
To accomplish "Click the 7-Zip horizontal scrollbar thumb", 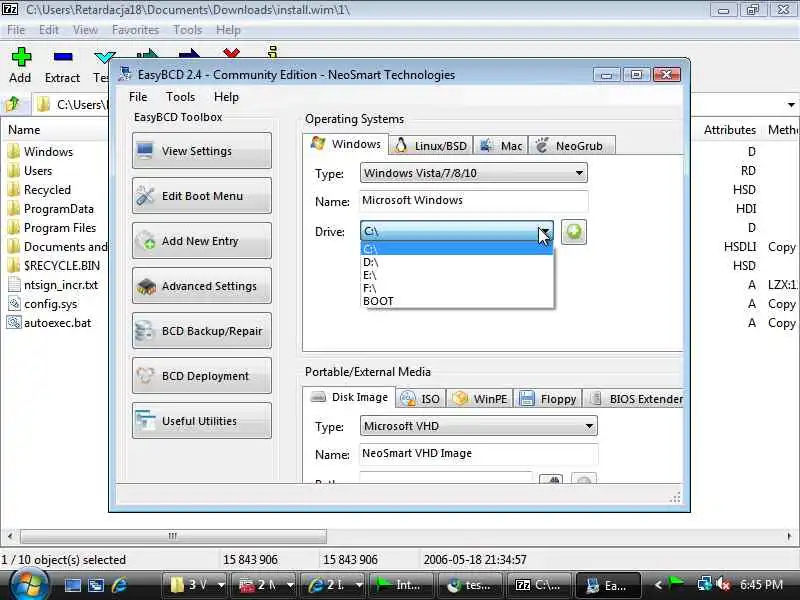I will [x=173, y=536].
